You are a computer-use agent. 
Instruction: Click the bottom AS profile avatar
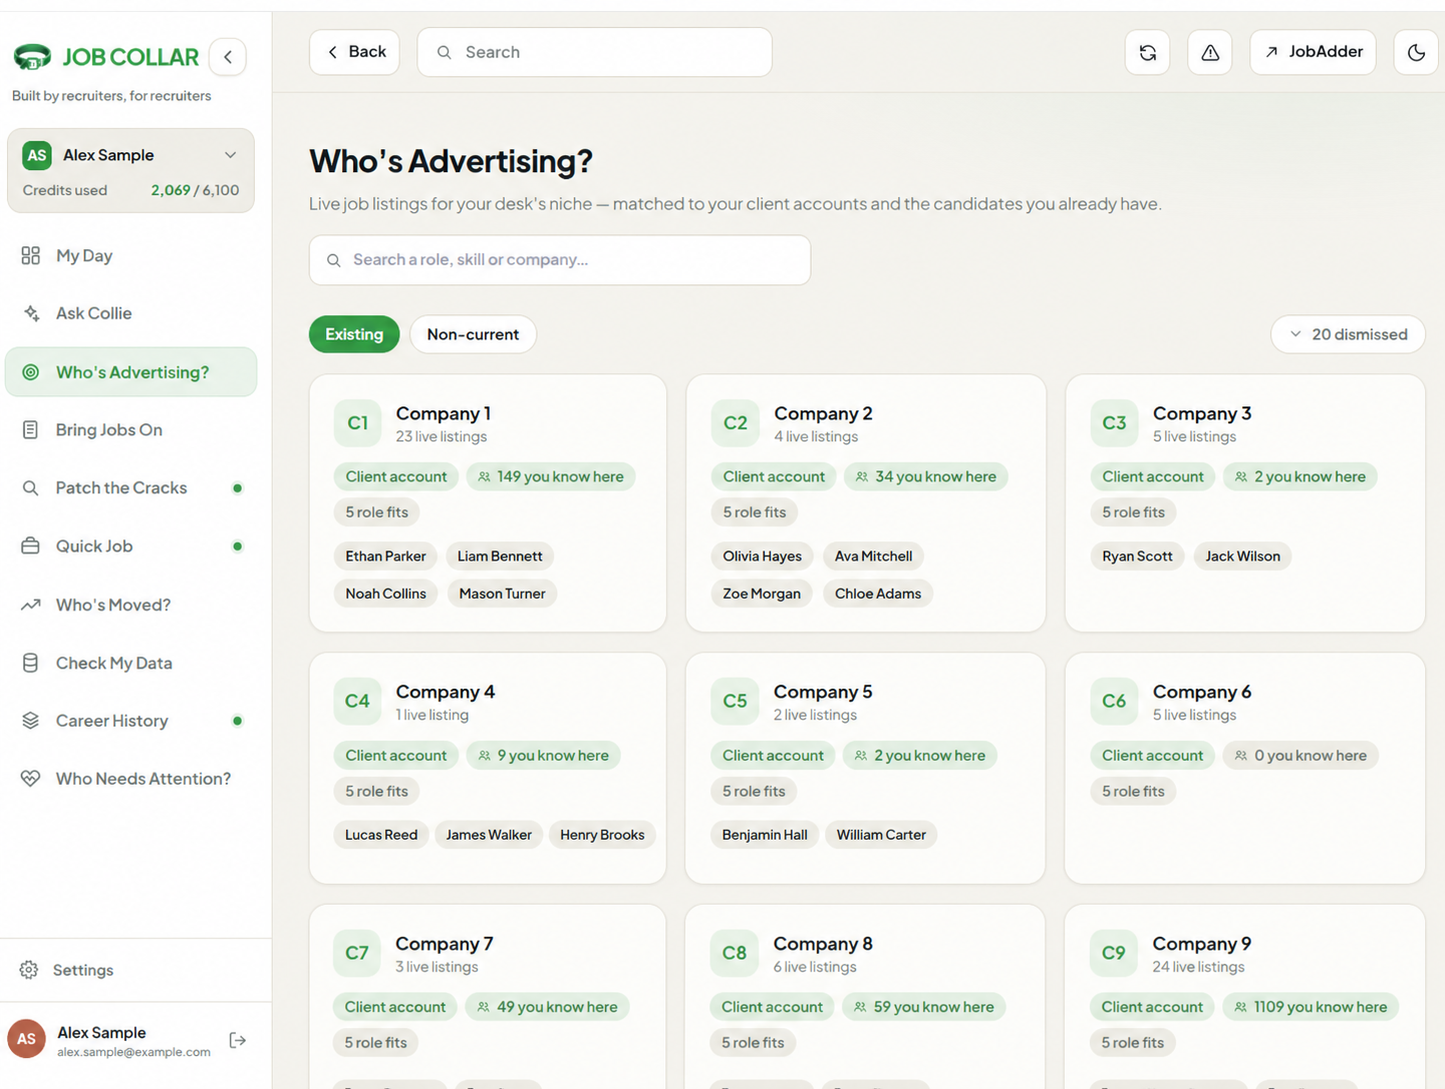pos(26,1039)
